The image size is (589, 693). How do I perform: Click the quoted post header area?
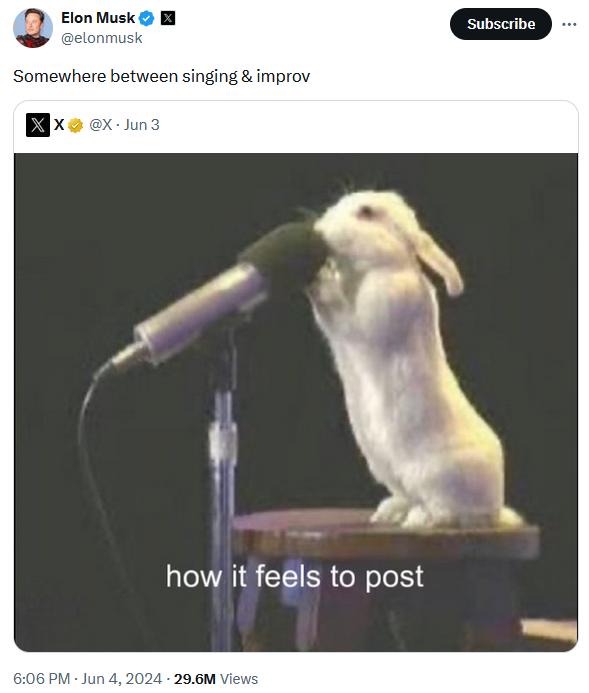pos(296,127)
